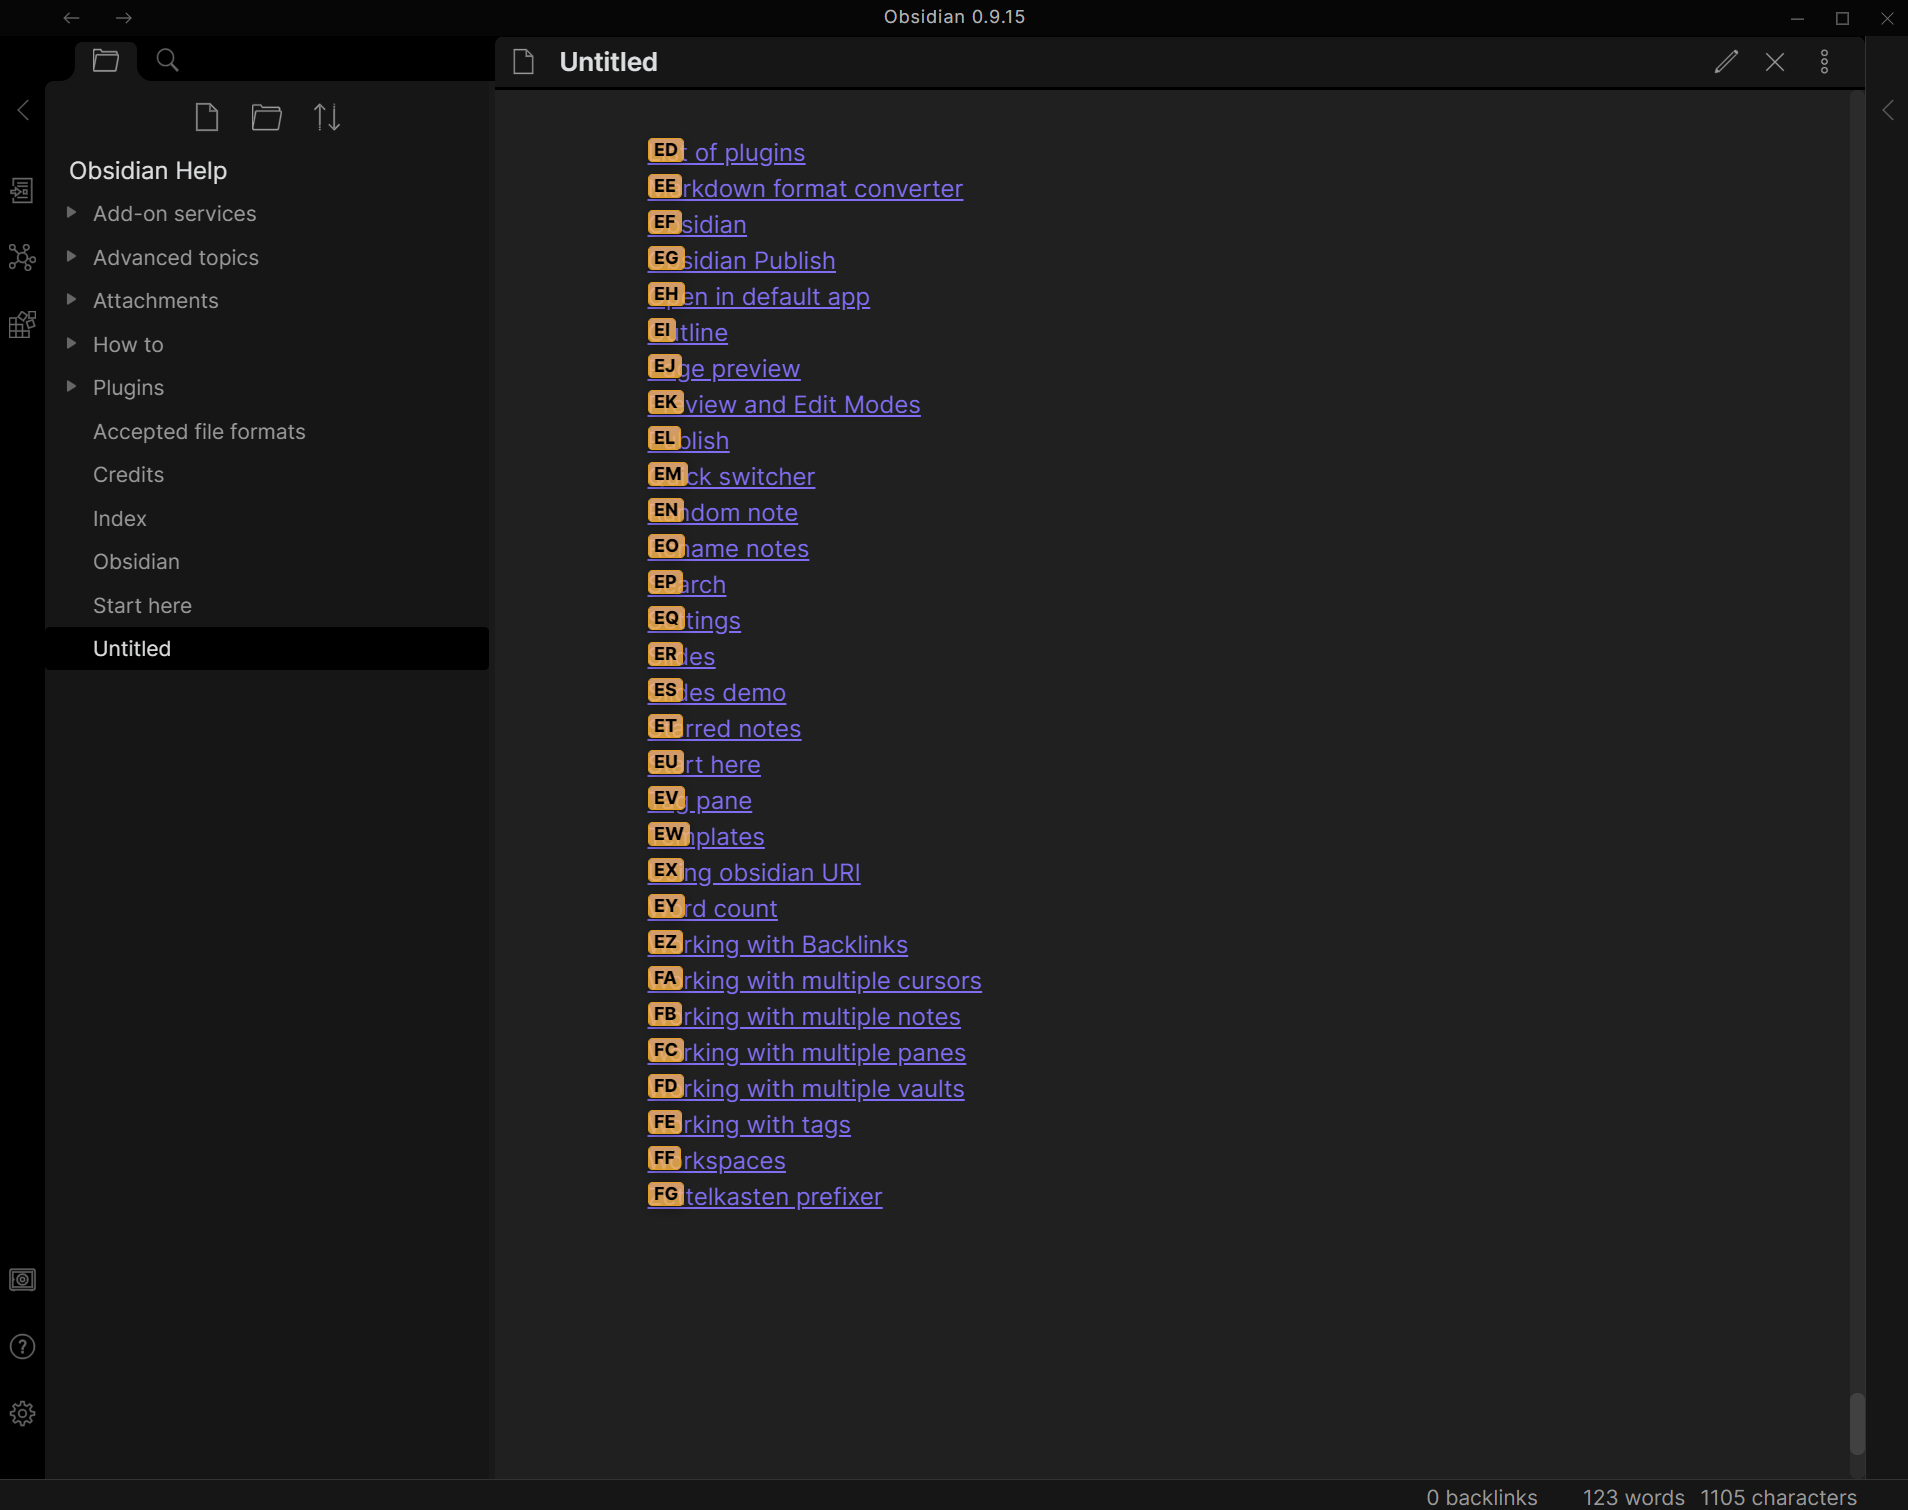Open the pane's more options menu
This screenshot has height=1510, width=1908.
click(1825, 62)
